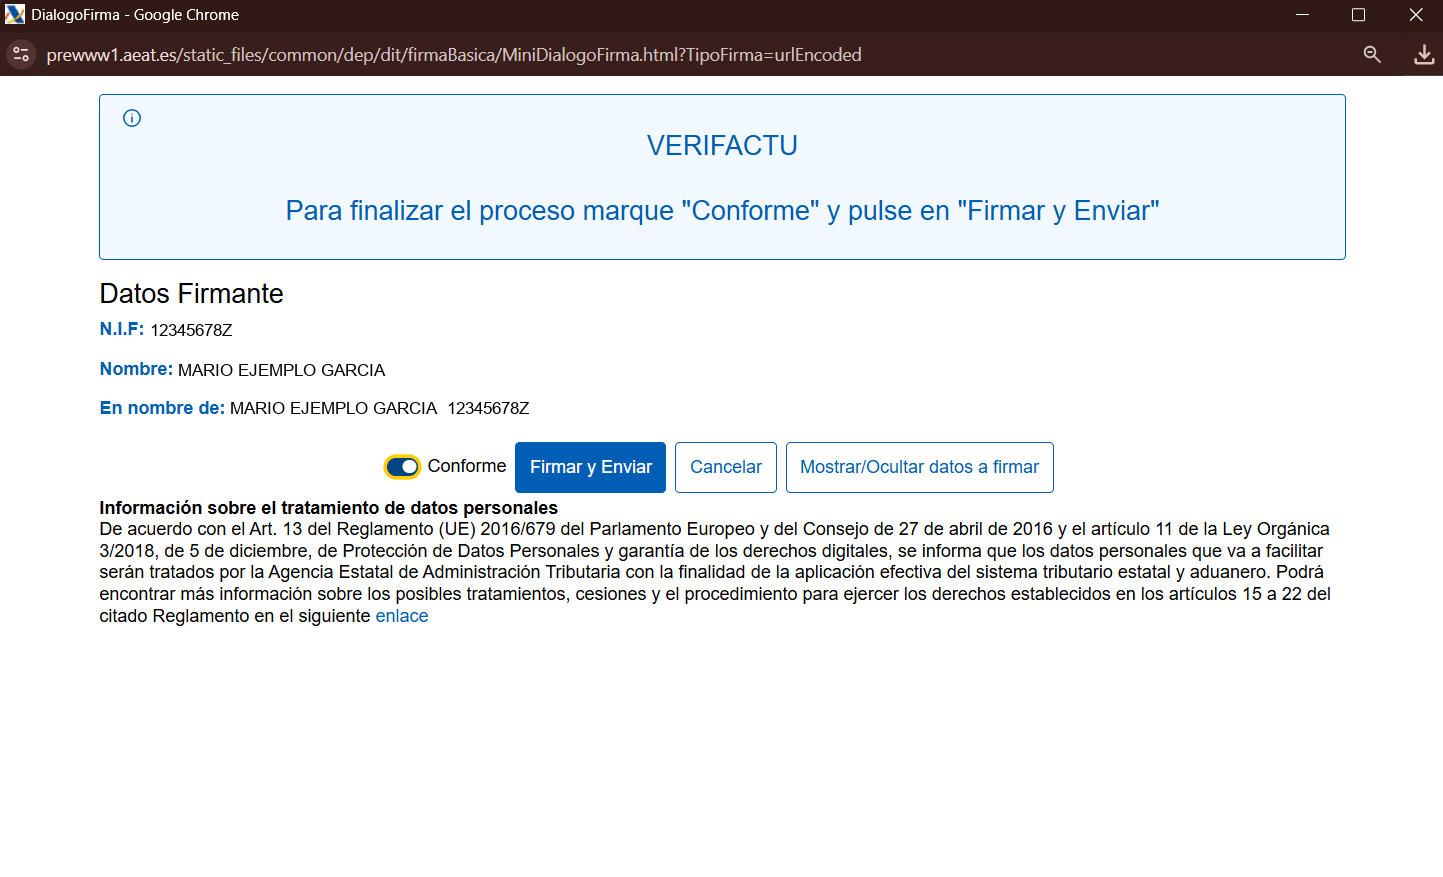The image size is (1443, 877).
Task: Click 'Información sobre el tratamiento de datos personales'
Action: [328, 508]
